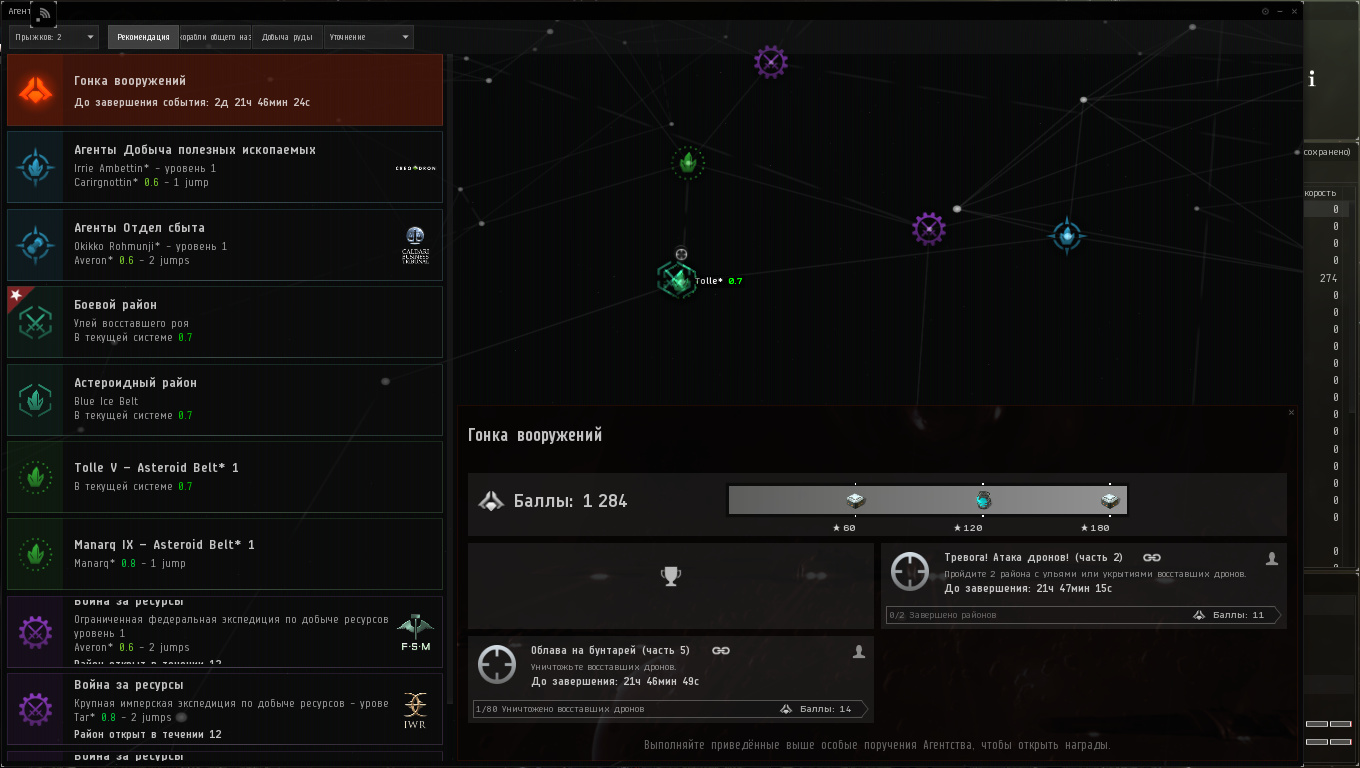Click the Caldari Business Tribunal corporation logo
Screen dimensions: 1360x768
pos(415,245)
